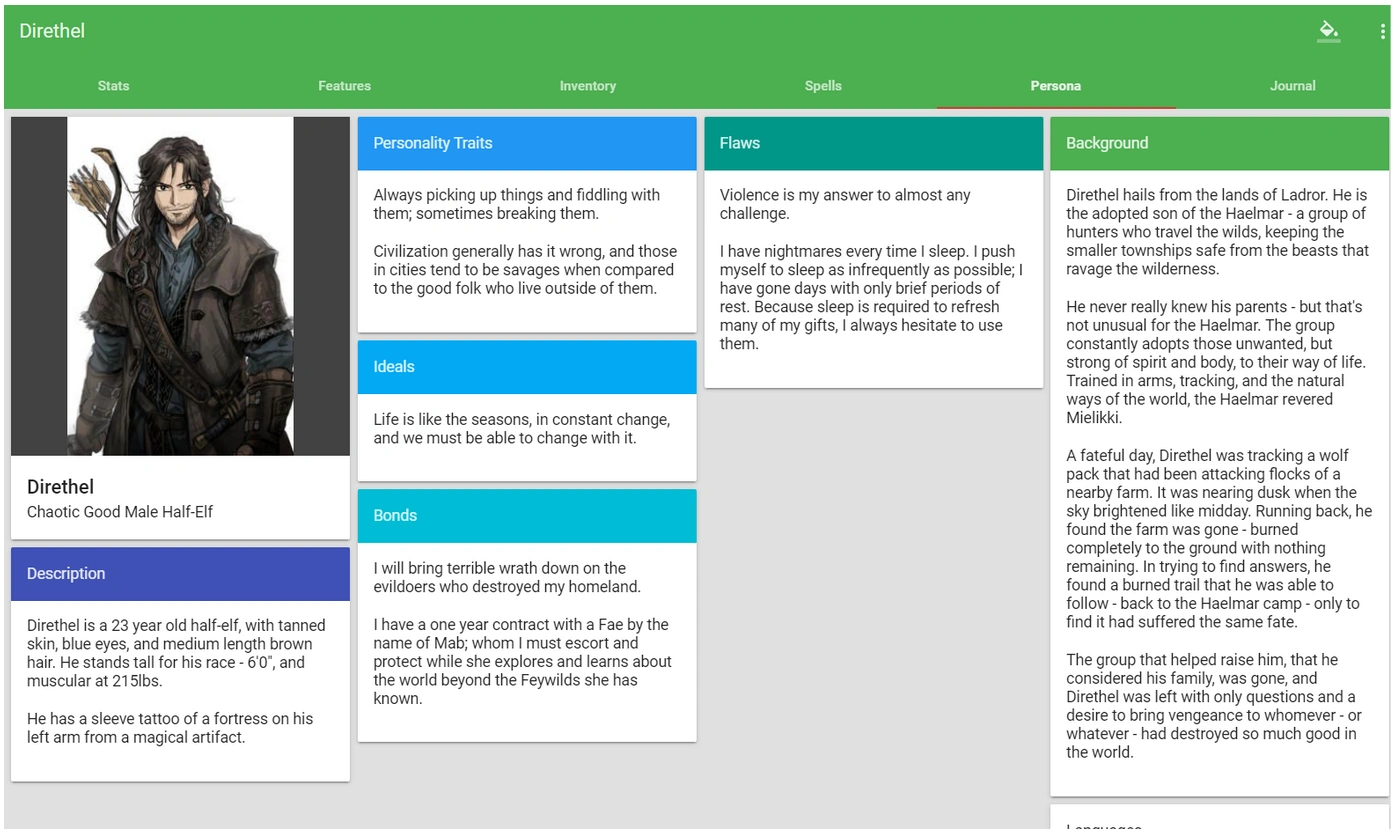This screenshot has height=832, width=1396.
Task: Click the 'Chaotic Good Male Half-Elf' subtitle
Action: (x=120, y=512)
